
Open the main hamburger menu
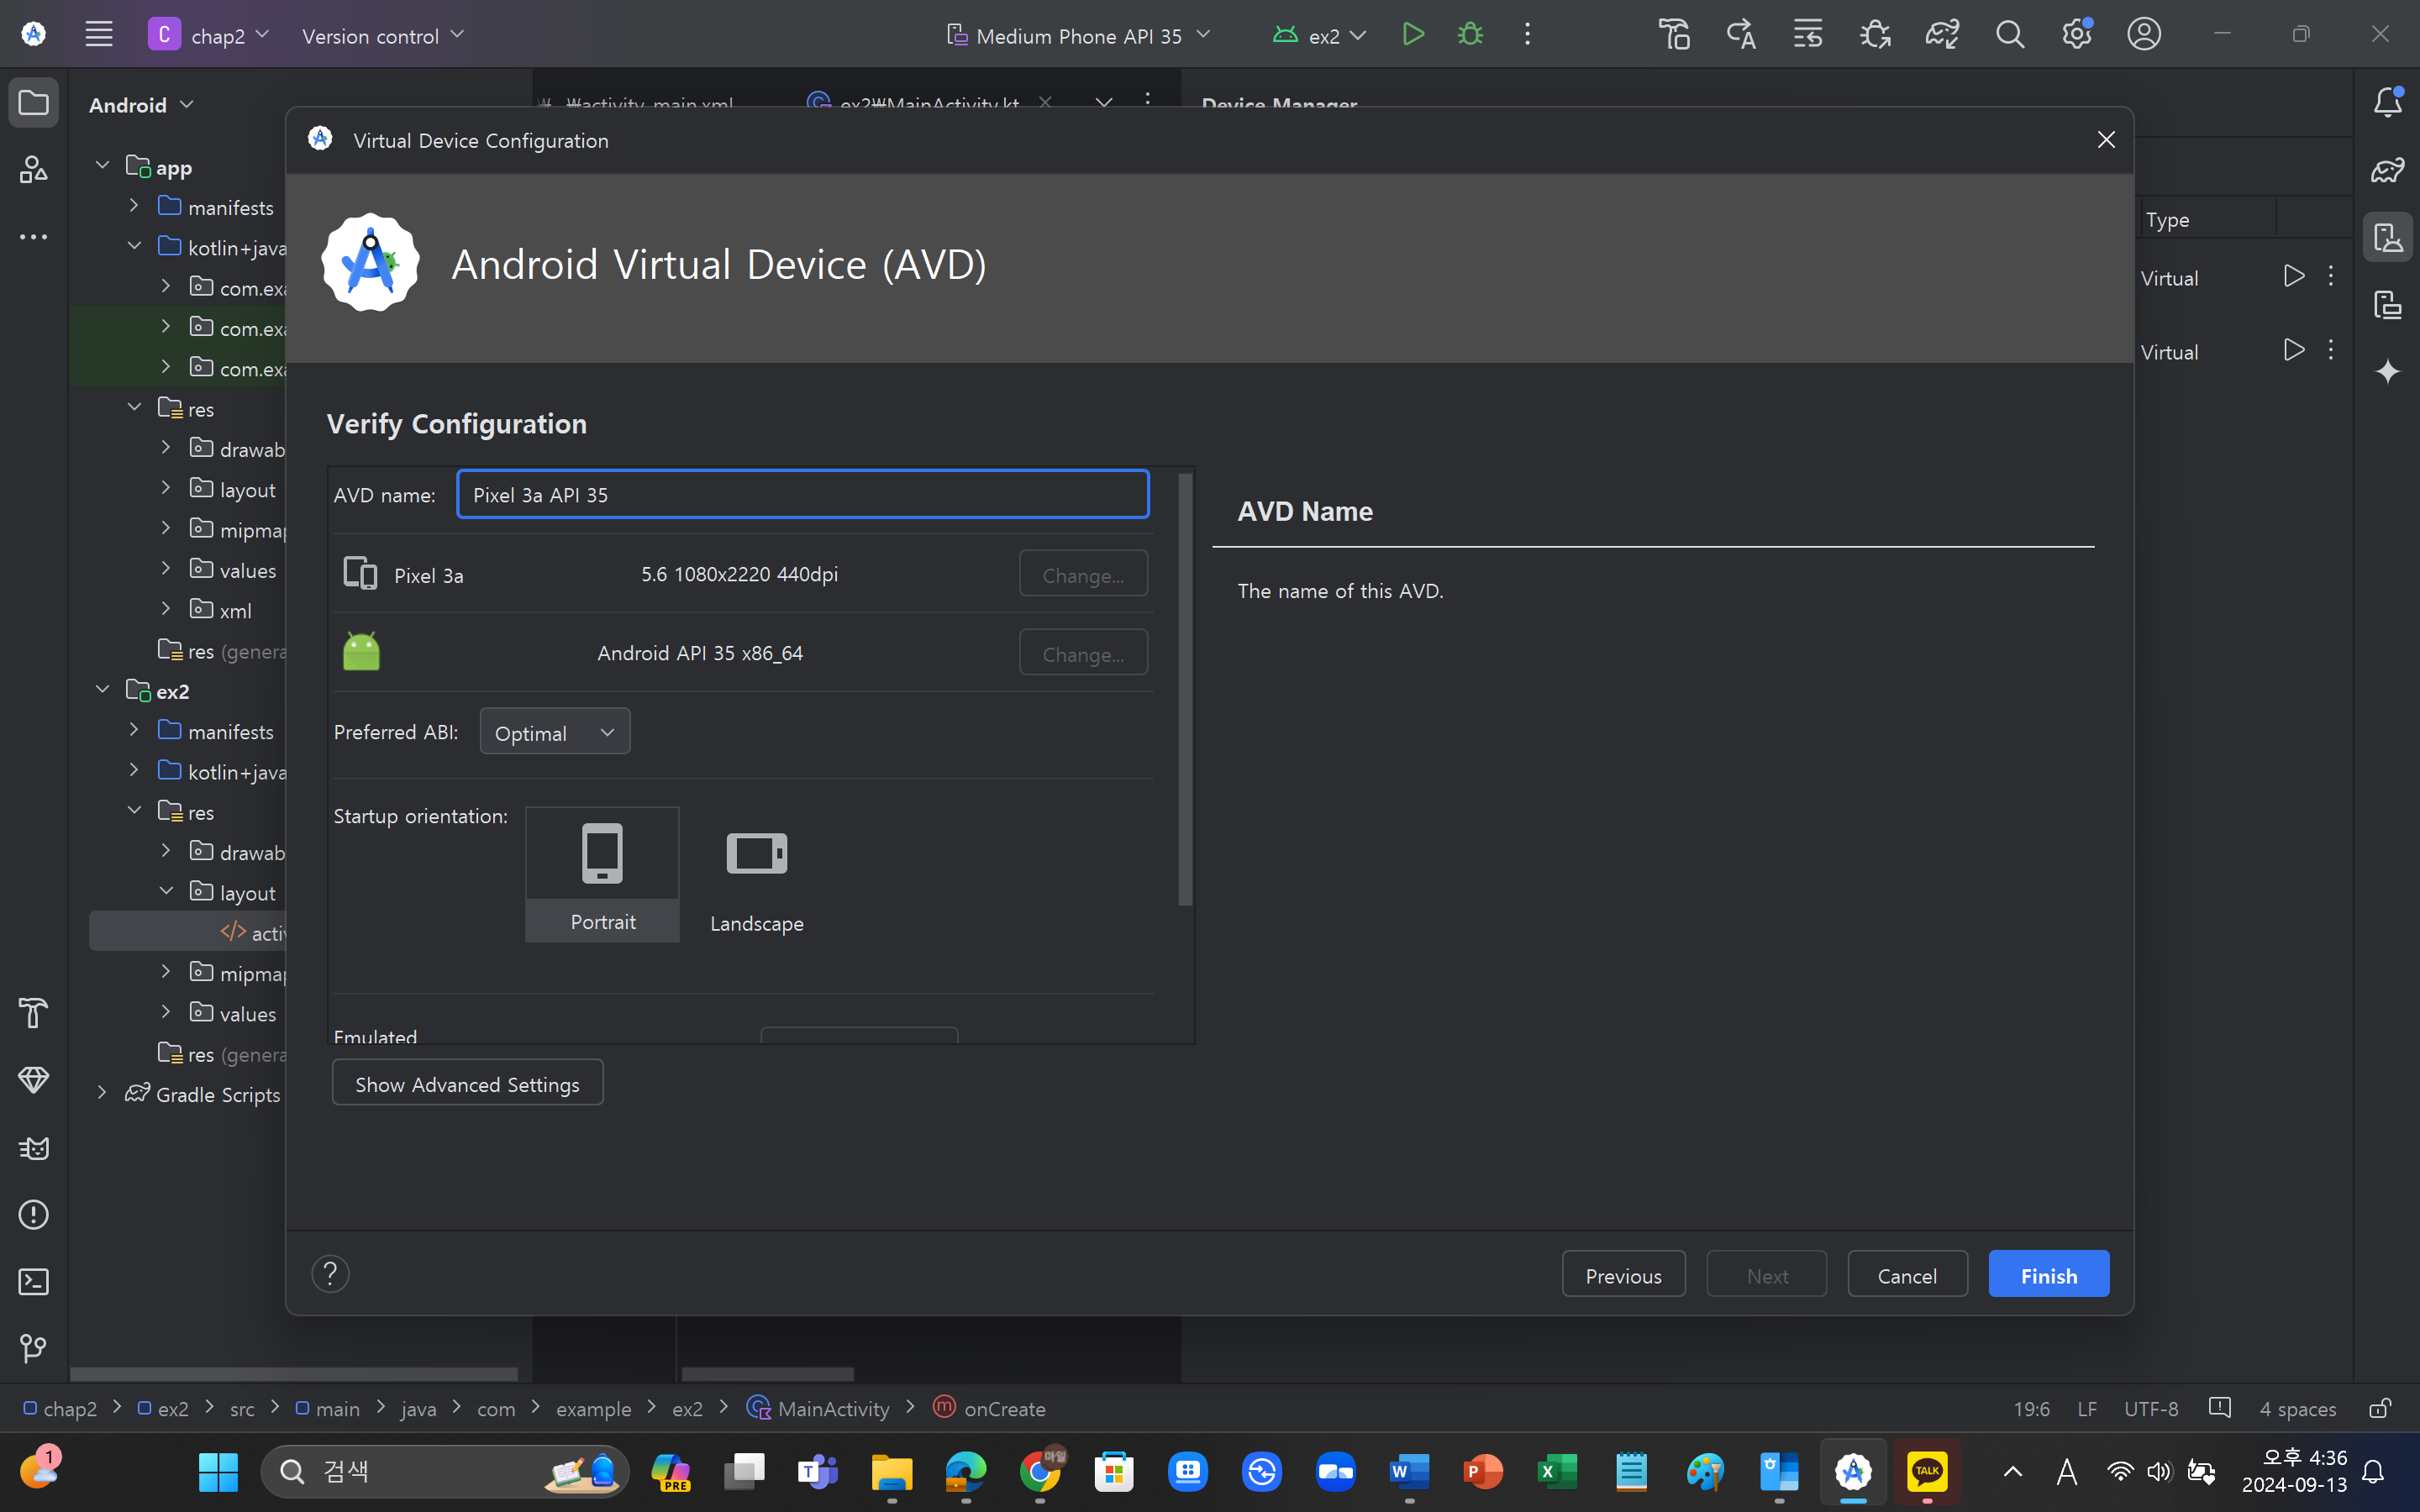point(98,34)
